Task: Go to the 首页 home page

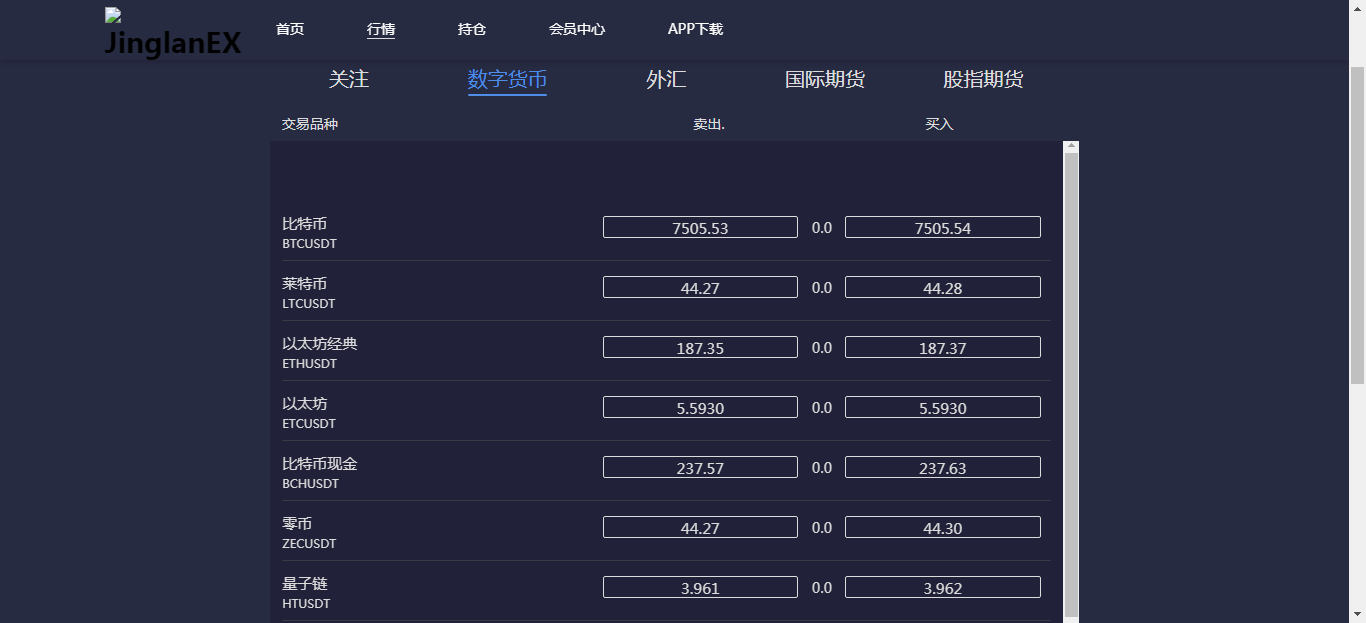Action: coord(290,29)
